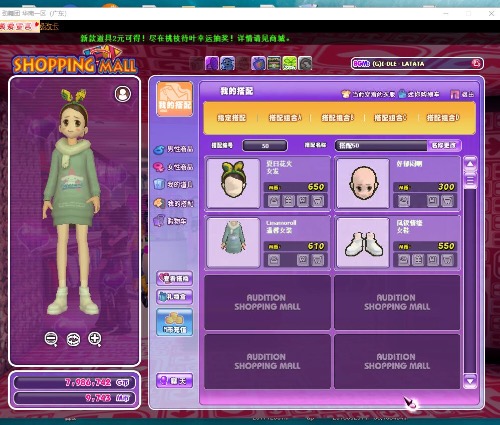Click second action icon under shoes item 550

[x=418, y=260]
